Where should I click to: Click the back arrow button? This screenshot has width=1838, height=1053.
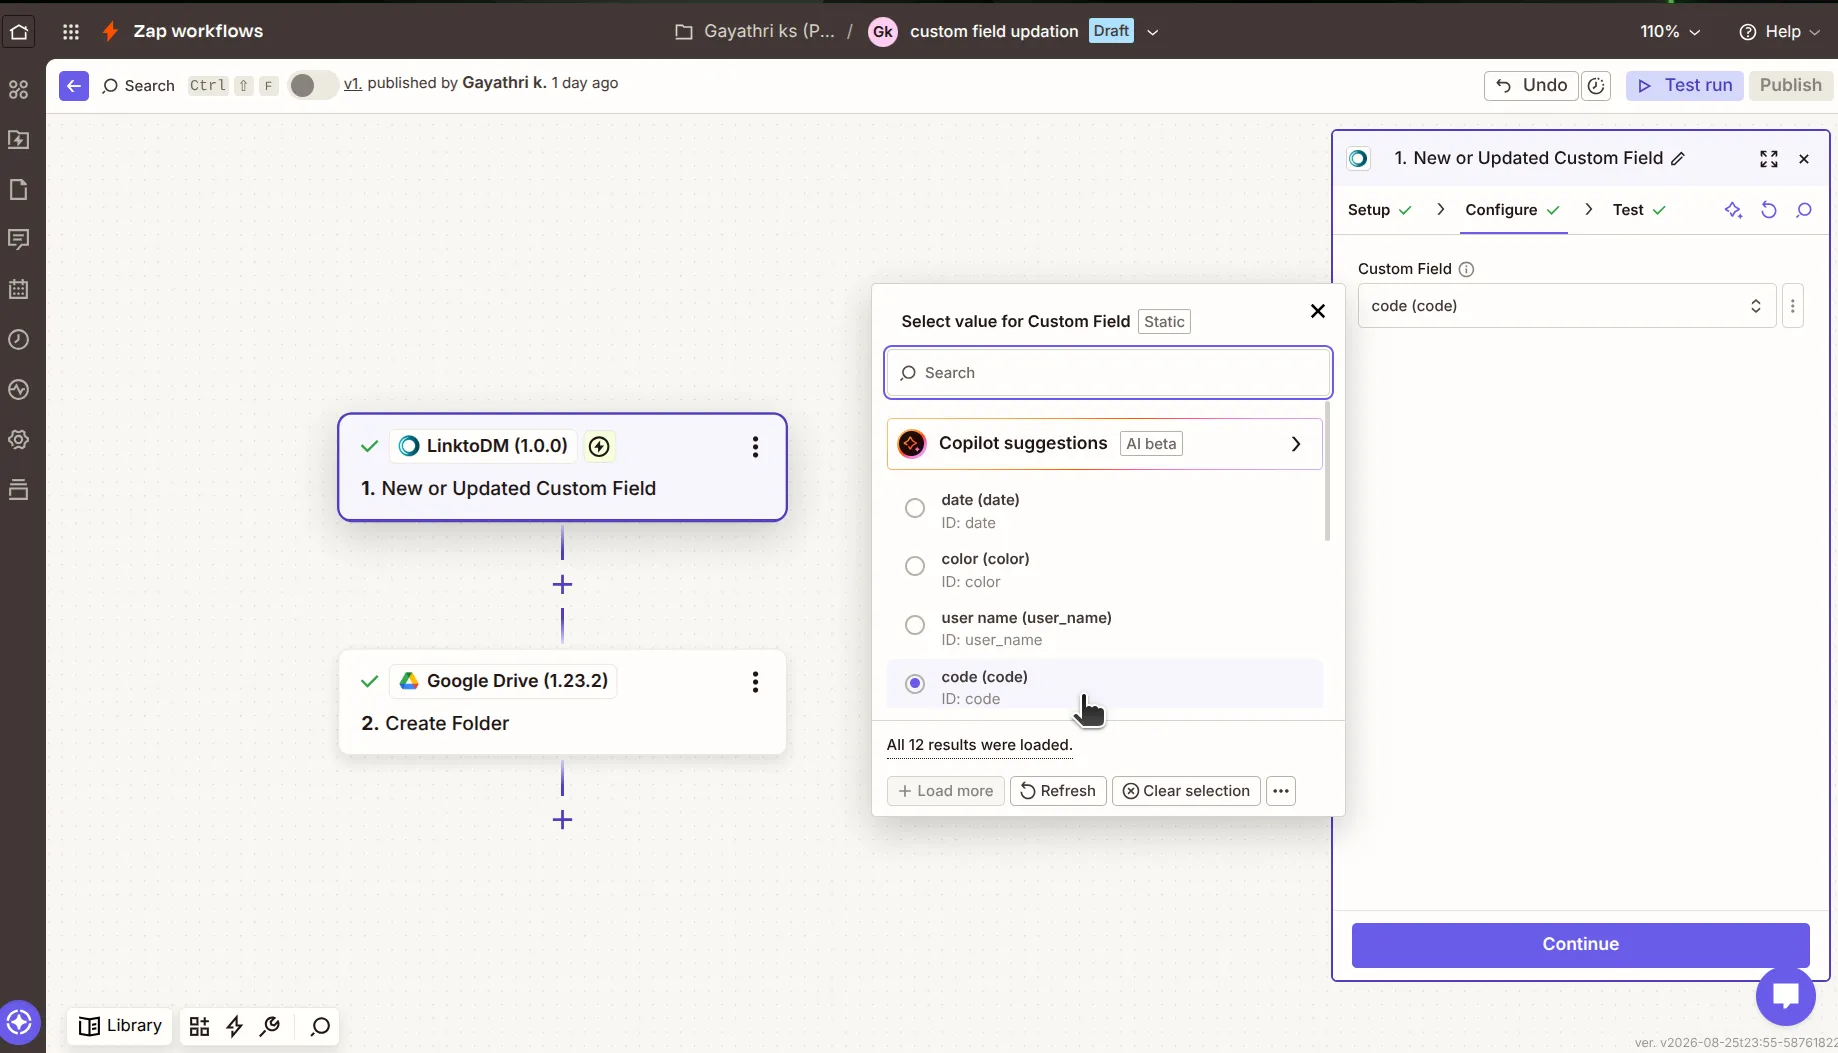tap(74, 85)
